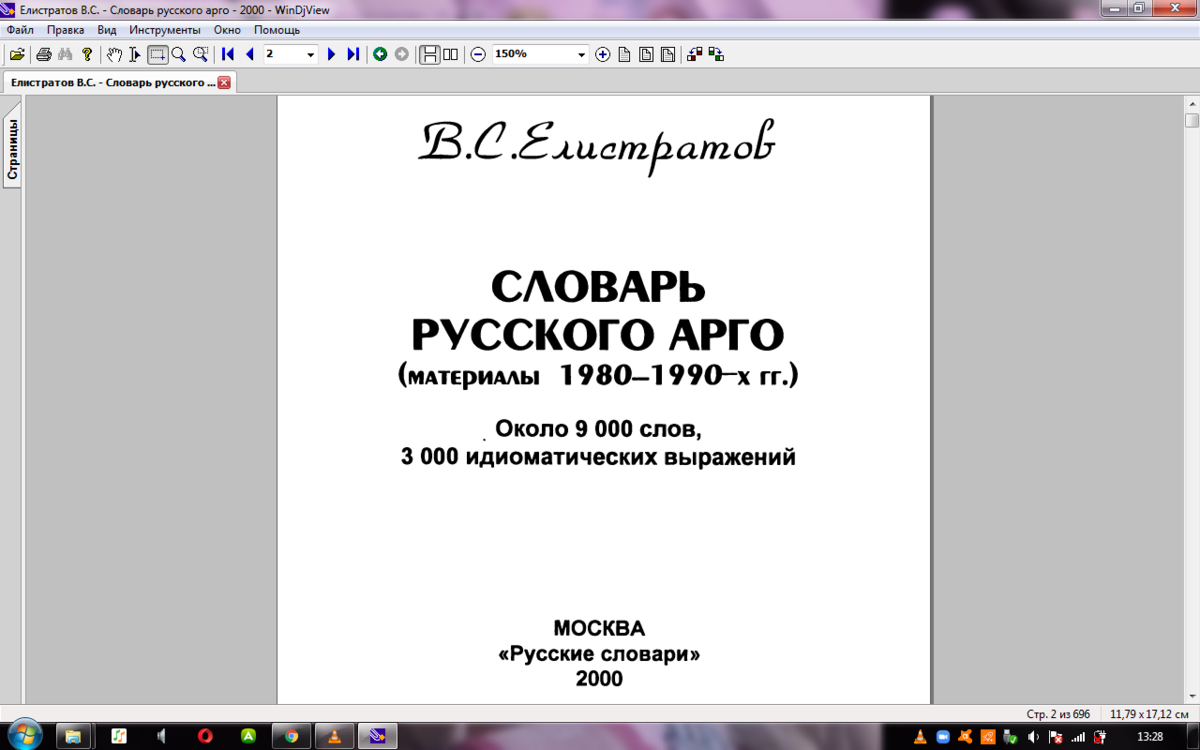Select the Елистратов В.С. document tab
The width and height of the screenshot is (1200, 750).
tap(113, 82)
